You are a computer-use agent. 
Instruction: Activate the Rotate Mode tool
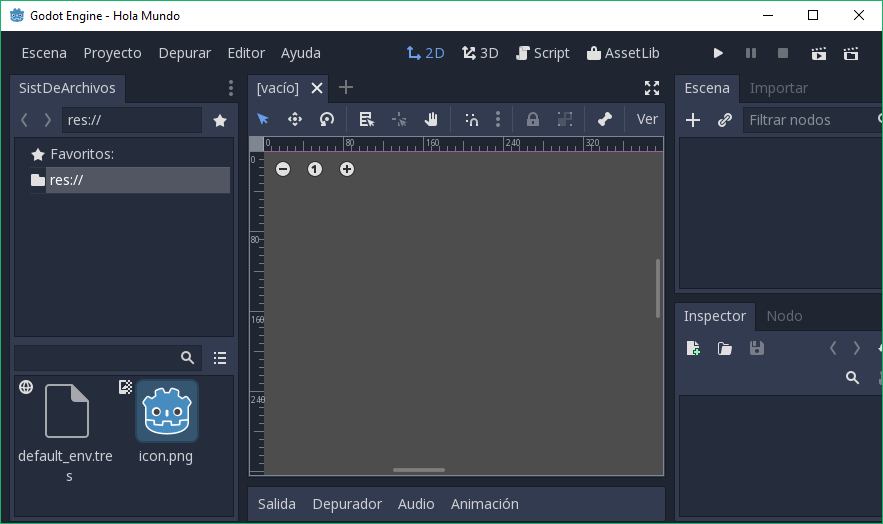327,119
